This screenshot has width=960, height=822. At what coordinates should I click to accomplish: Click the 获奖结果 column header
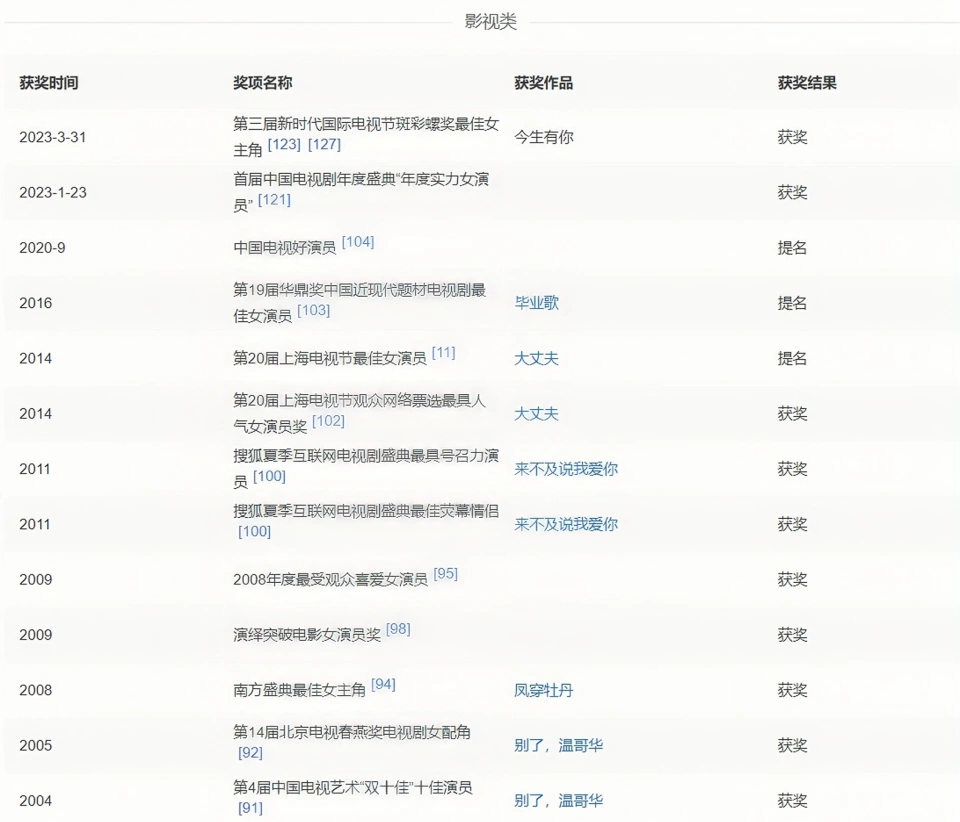point(807,83)
